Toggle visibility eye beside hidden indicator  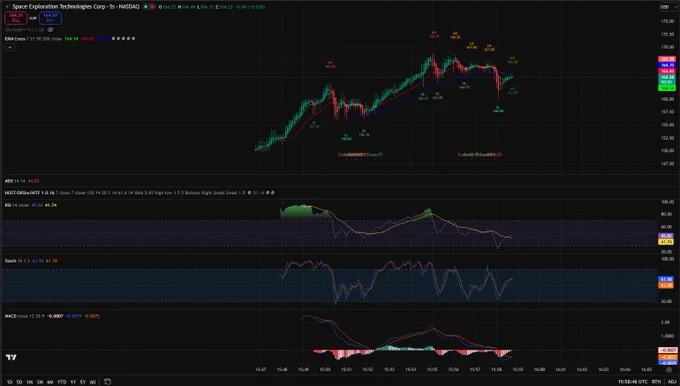click(x=50, y=30)
